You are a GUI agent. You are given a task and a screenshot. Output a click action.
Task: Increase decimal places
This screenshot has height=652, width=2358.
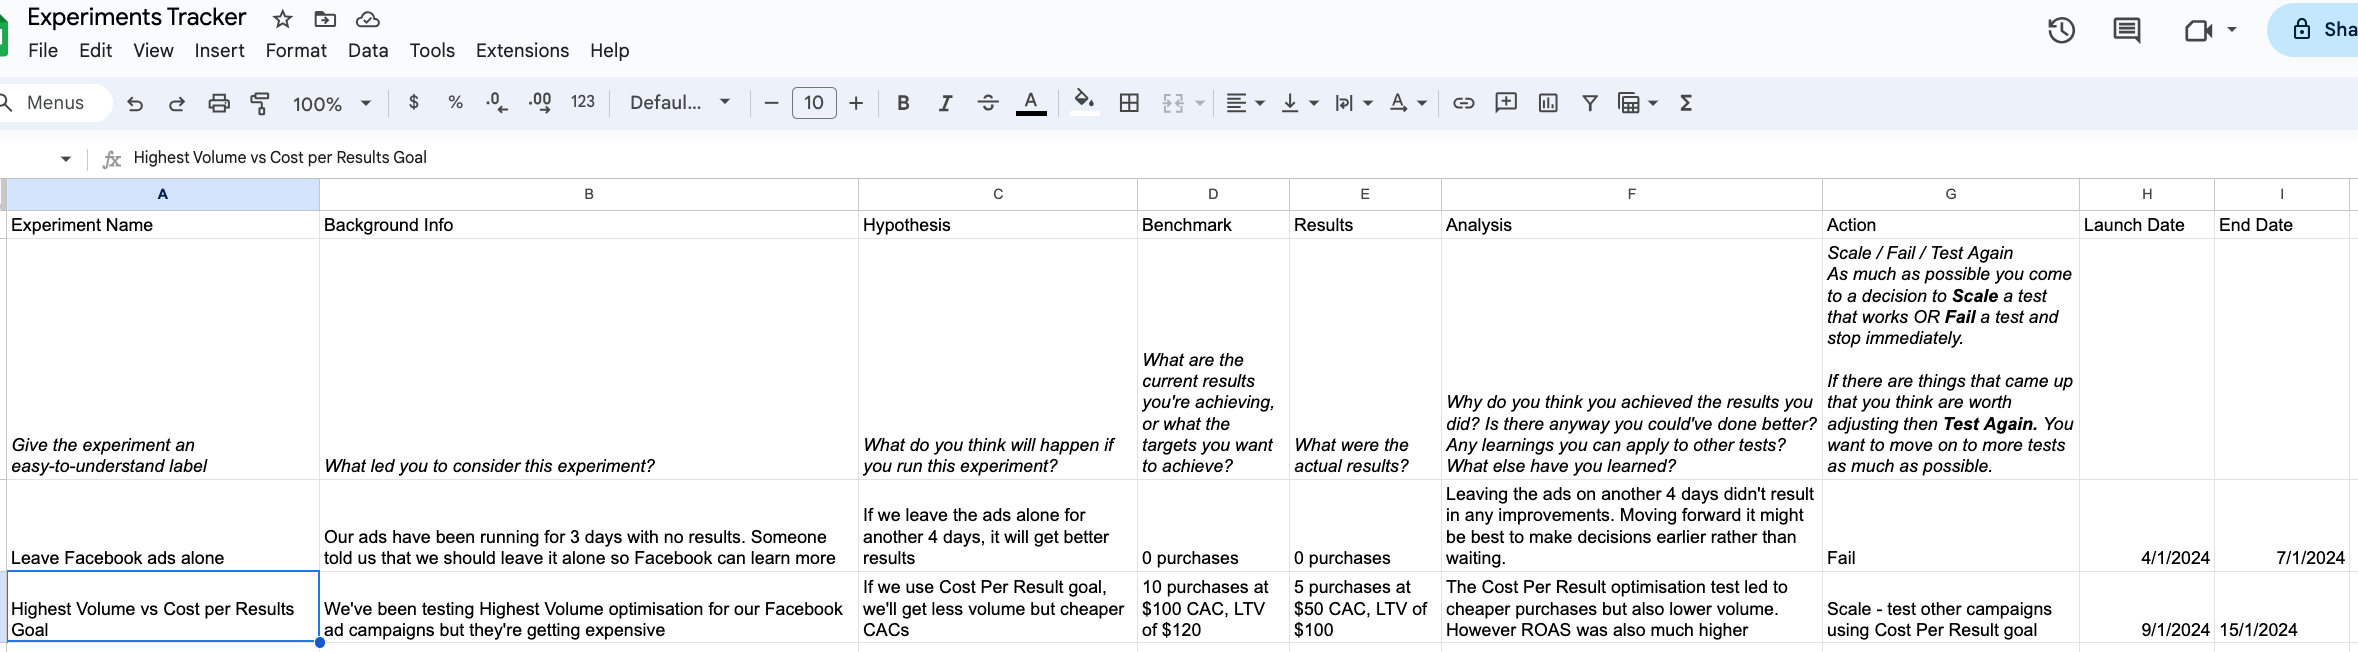[x=540, y=102]
